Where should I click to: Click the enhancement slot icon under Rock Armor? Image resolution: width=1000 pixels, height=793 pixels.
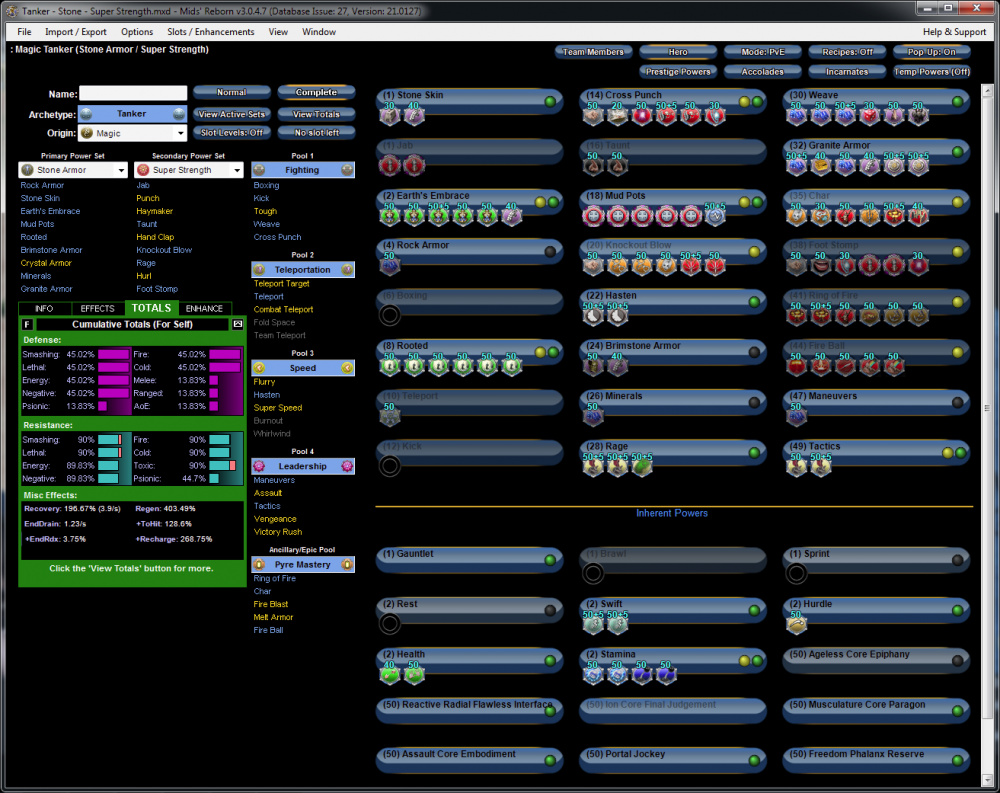(390, 266)
